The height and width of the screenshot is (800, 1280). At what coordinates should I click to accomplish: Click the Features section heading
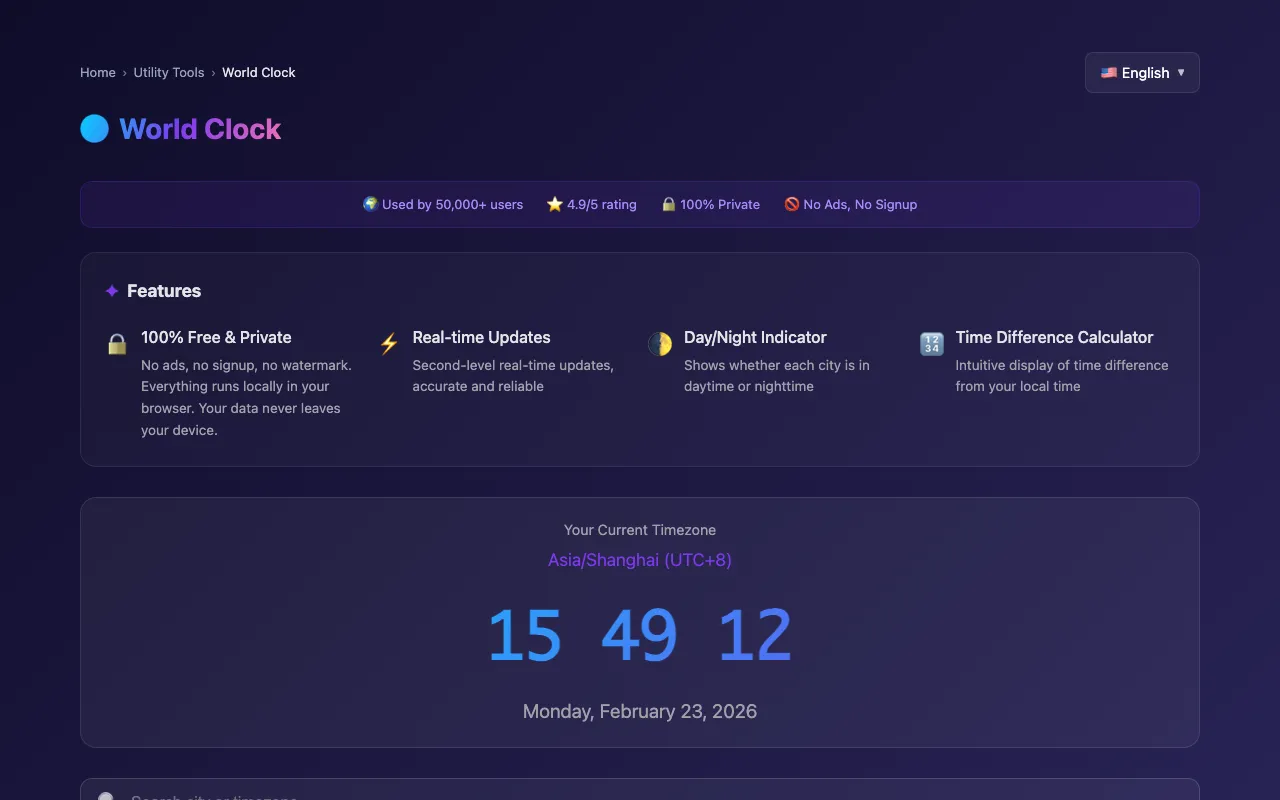pyautogui.click(x=164, y=291)
